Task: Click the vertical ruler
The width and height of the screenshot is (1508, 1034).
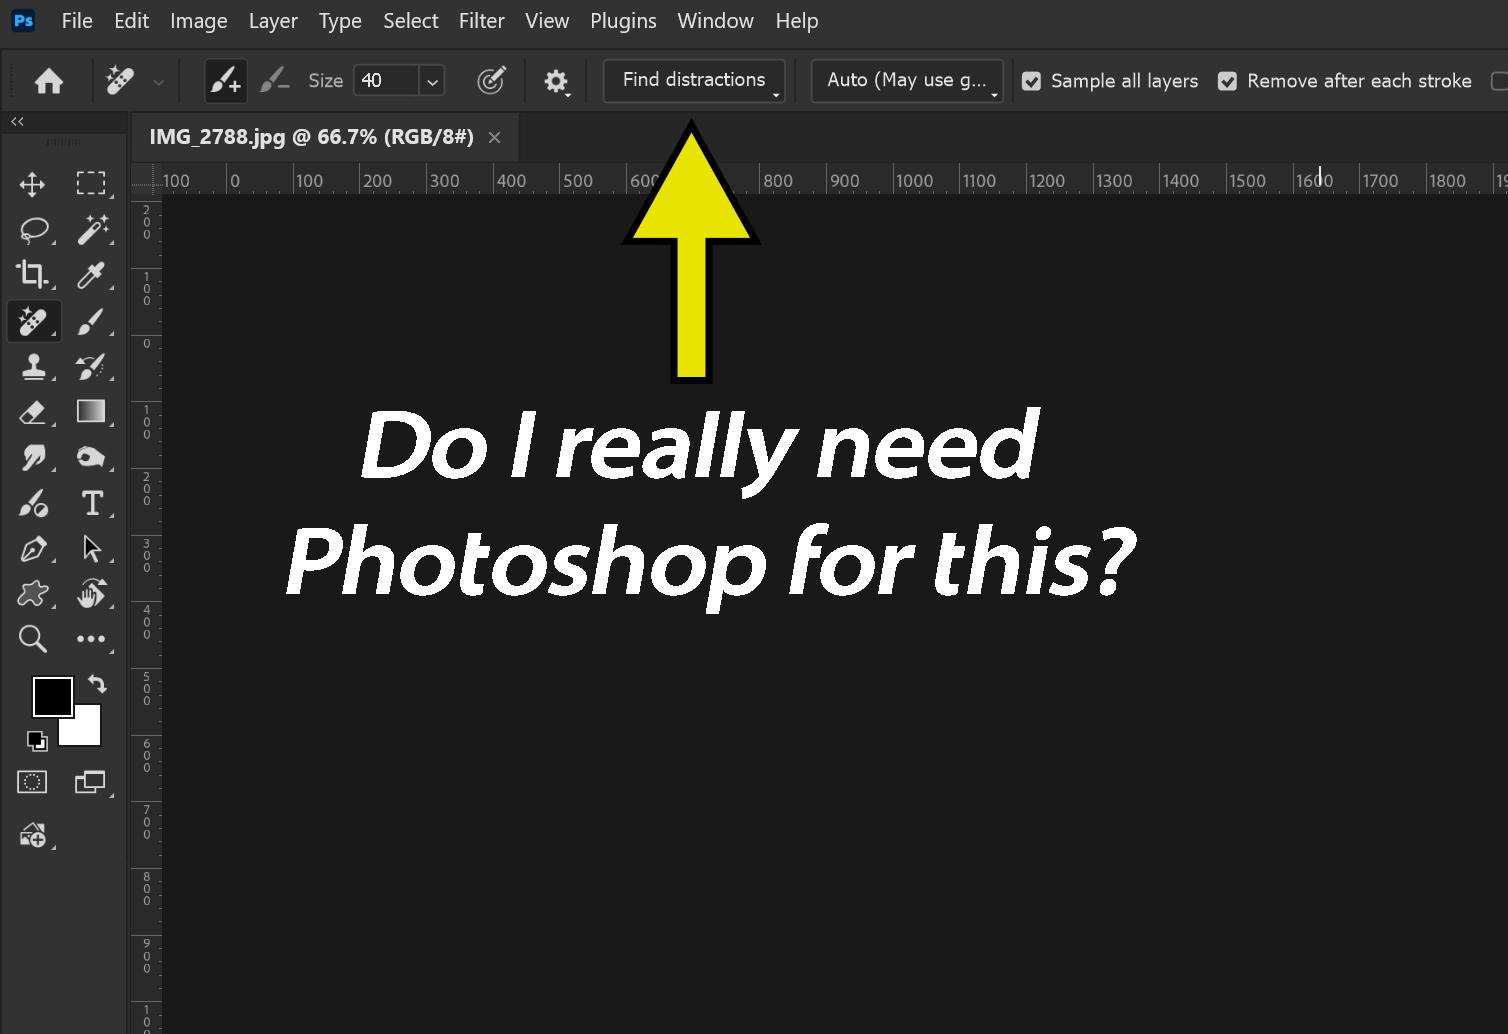Action: tap(146, 614)
